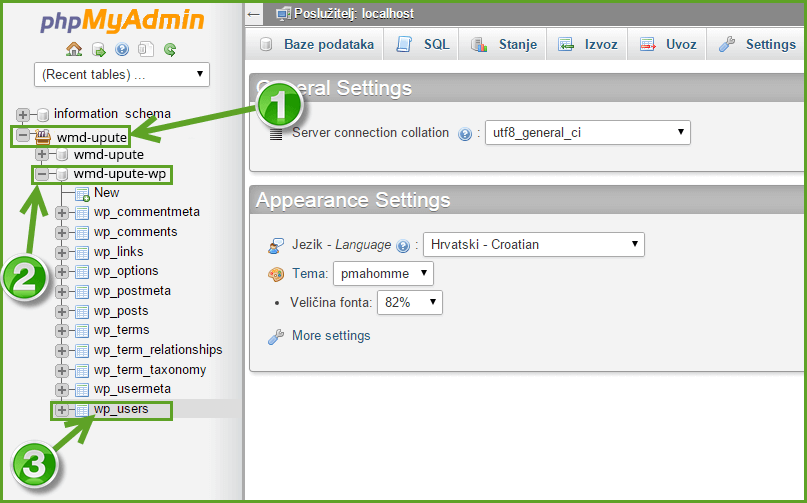Viewport: 807px width, 503px height.
Task: Click help icon next to collation label
Action: click(x=465, y=134)
